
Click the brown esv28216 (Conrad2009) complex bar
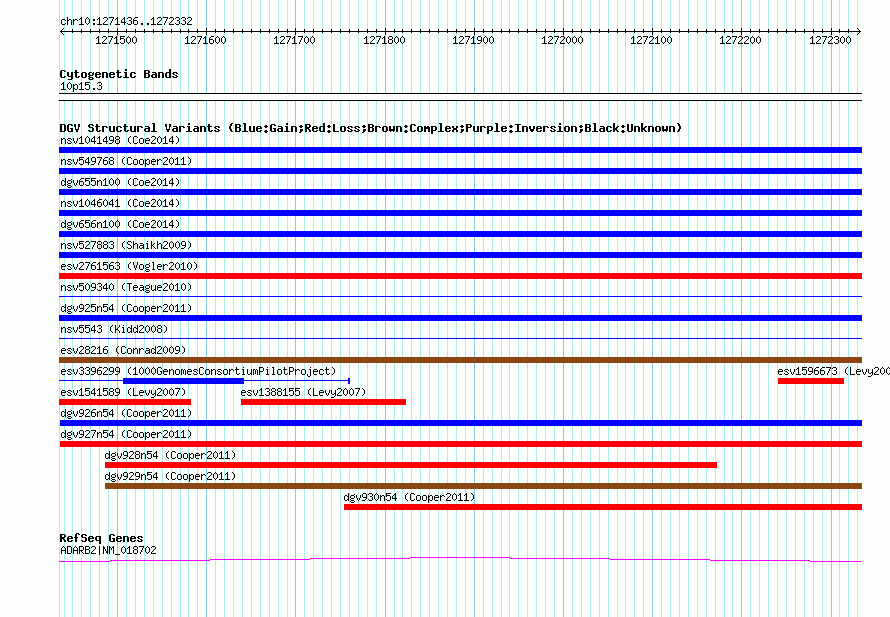pos(460,360)
